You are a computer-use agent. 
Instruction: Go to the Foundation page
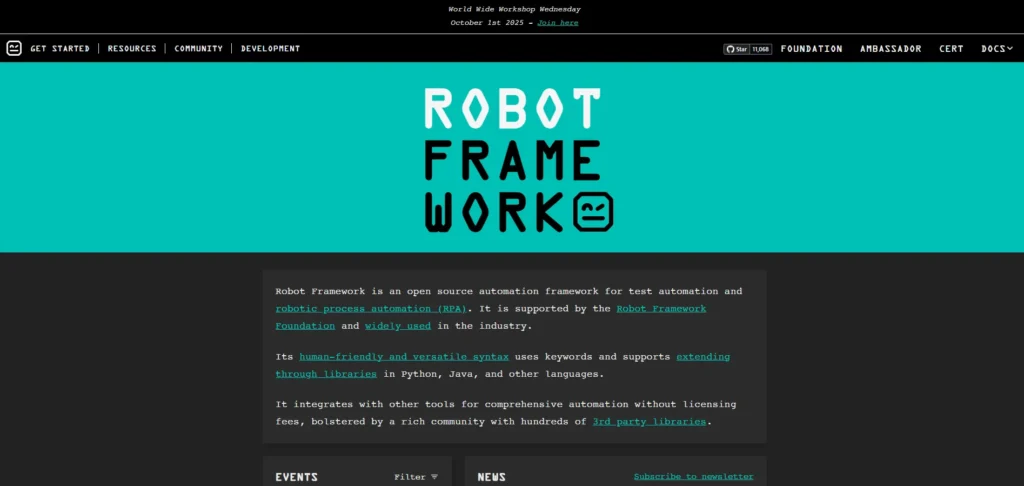pos(812,49)
